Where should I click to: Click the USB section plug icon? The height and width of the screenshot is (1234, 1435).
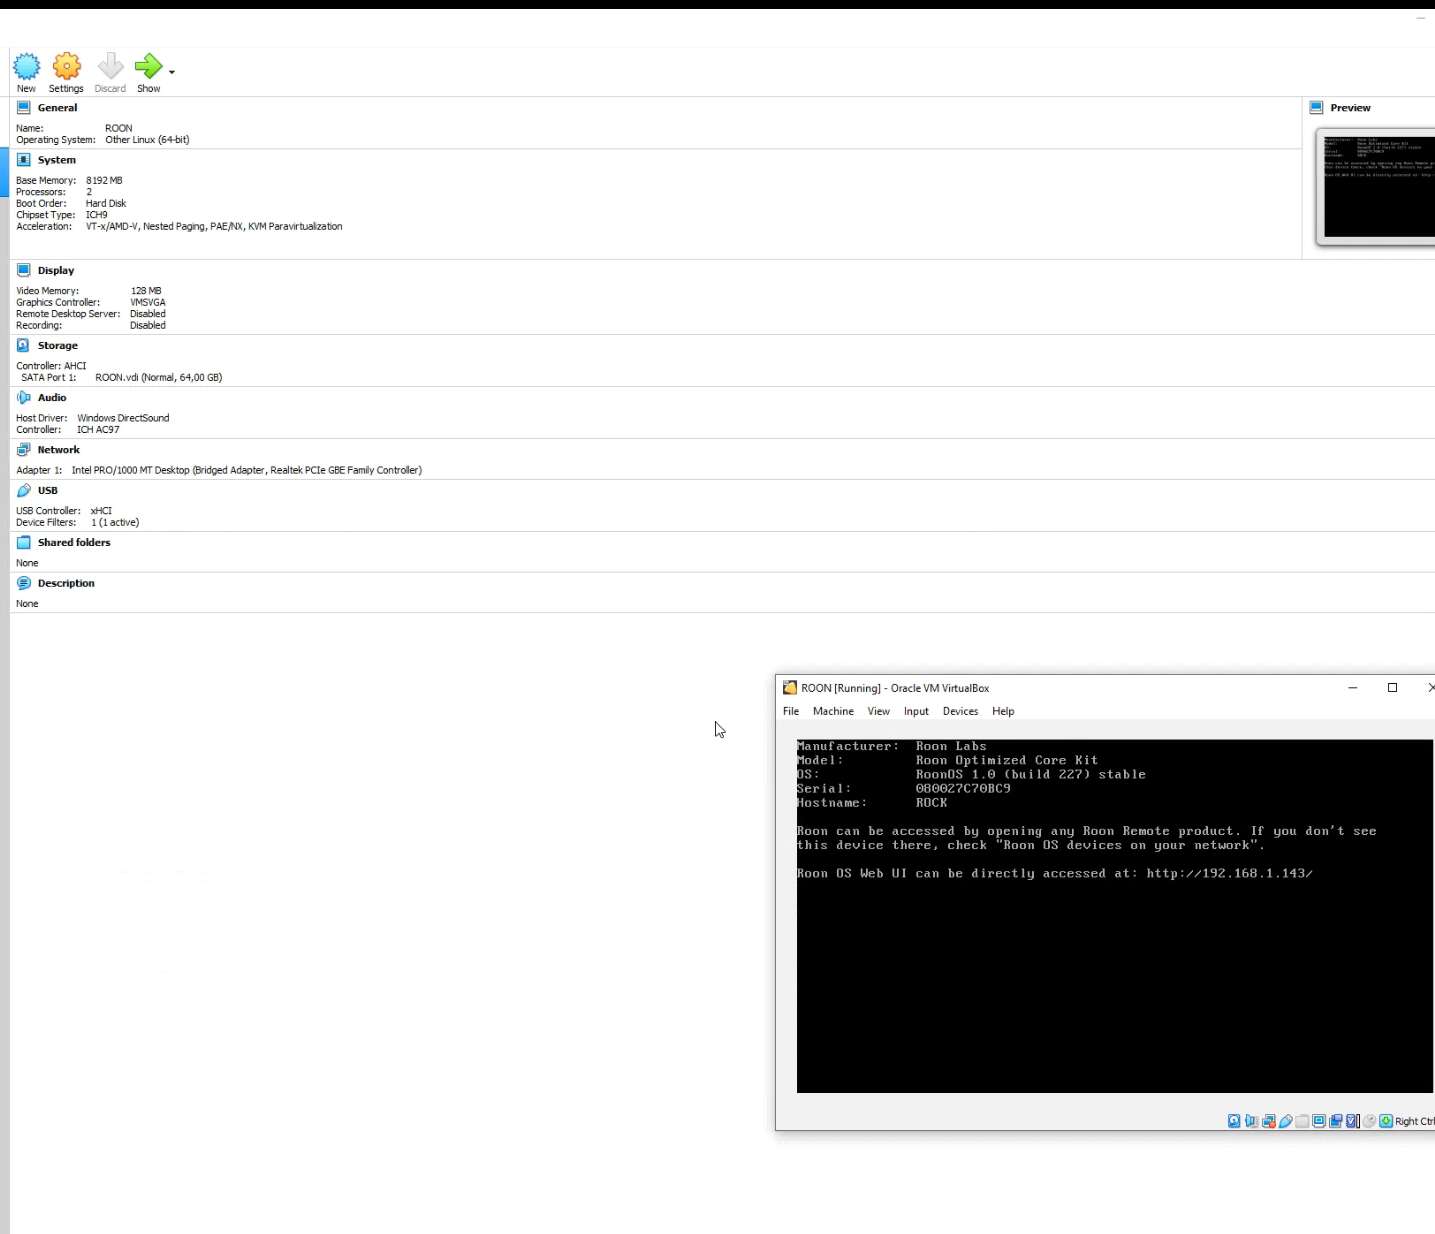(24, 490)
